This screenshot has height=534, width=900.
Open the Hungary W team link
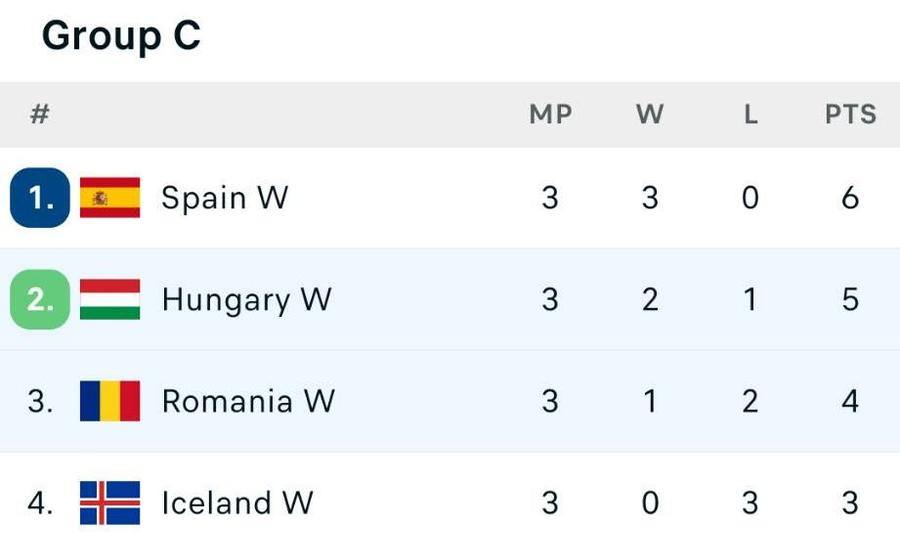pyautogui.click(x=246, y=300)
